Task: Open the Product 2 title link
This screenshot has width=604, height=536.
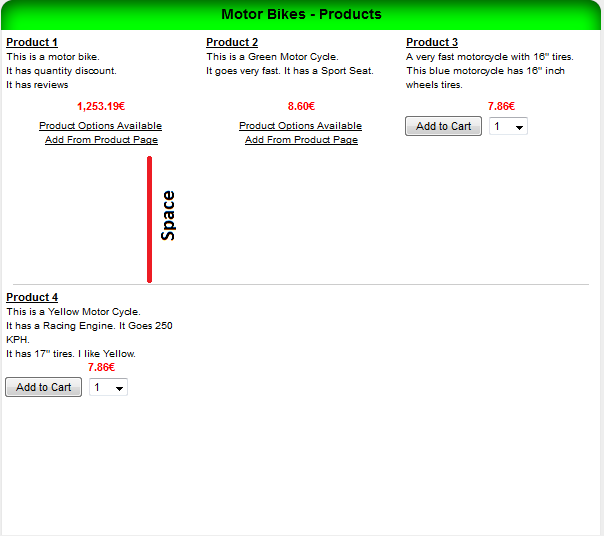Action: 232,42
